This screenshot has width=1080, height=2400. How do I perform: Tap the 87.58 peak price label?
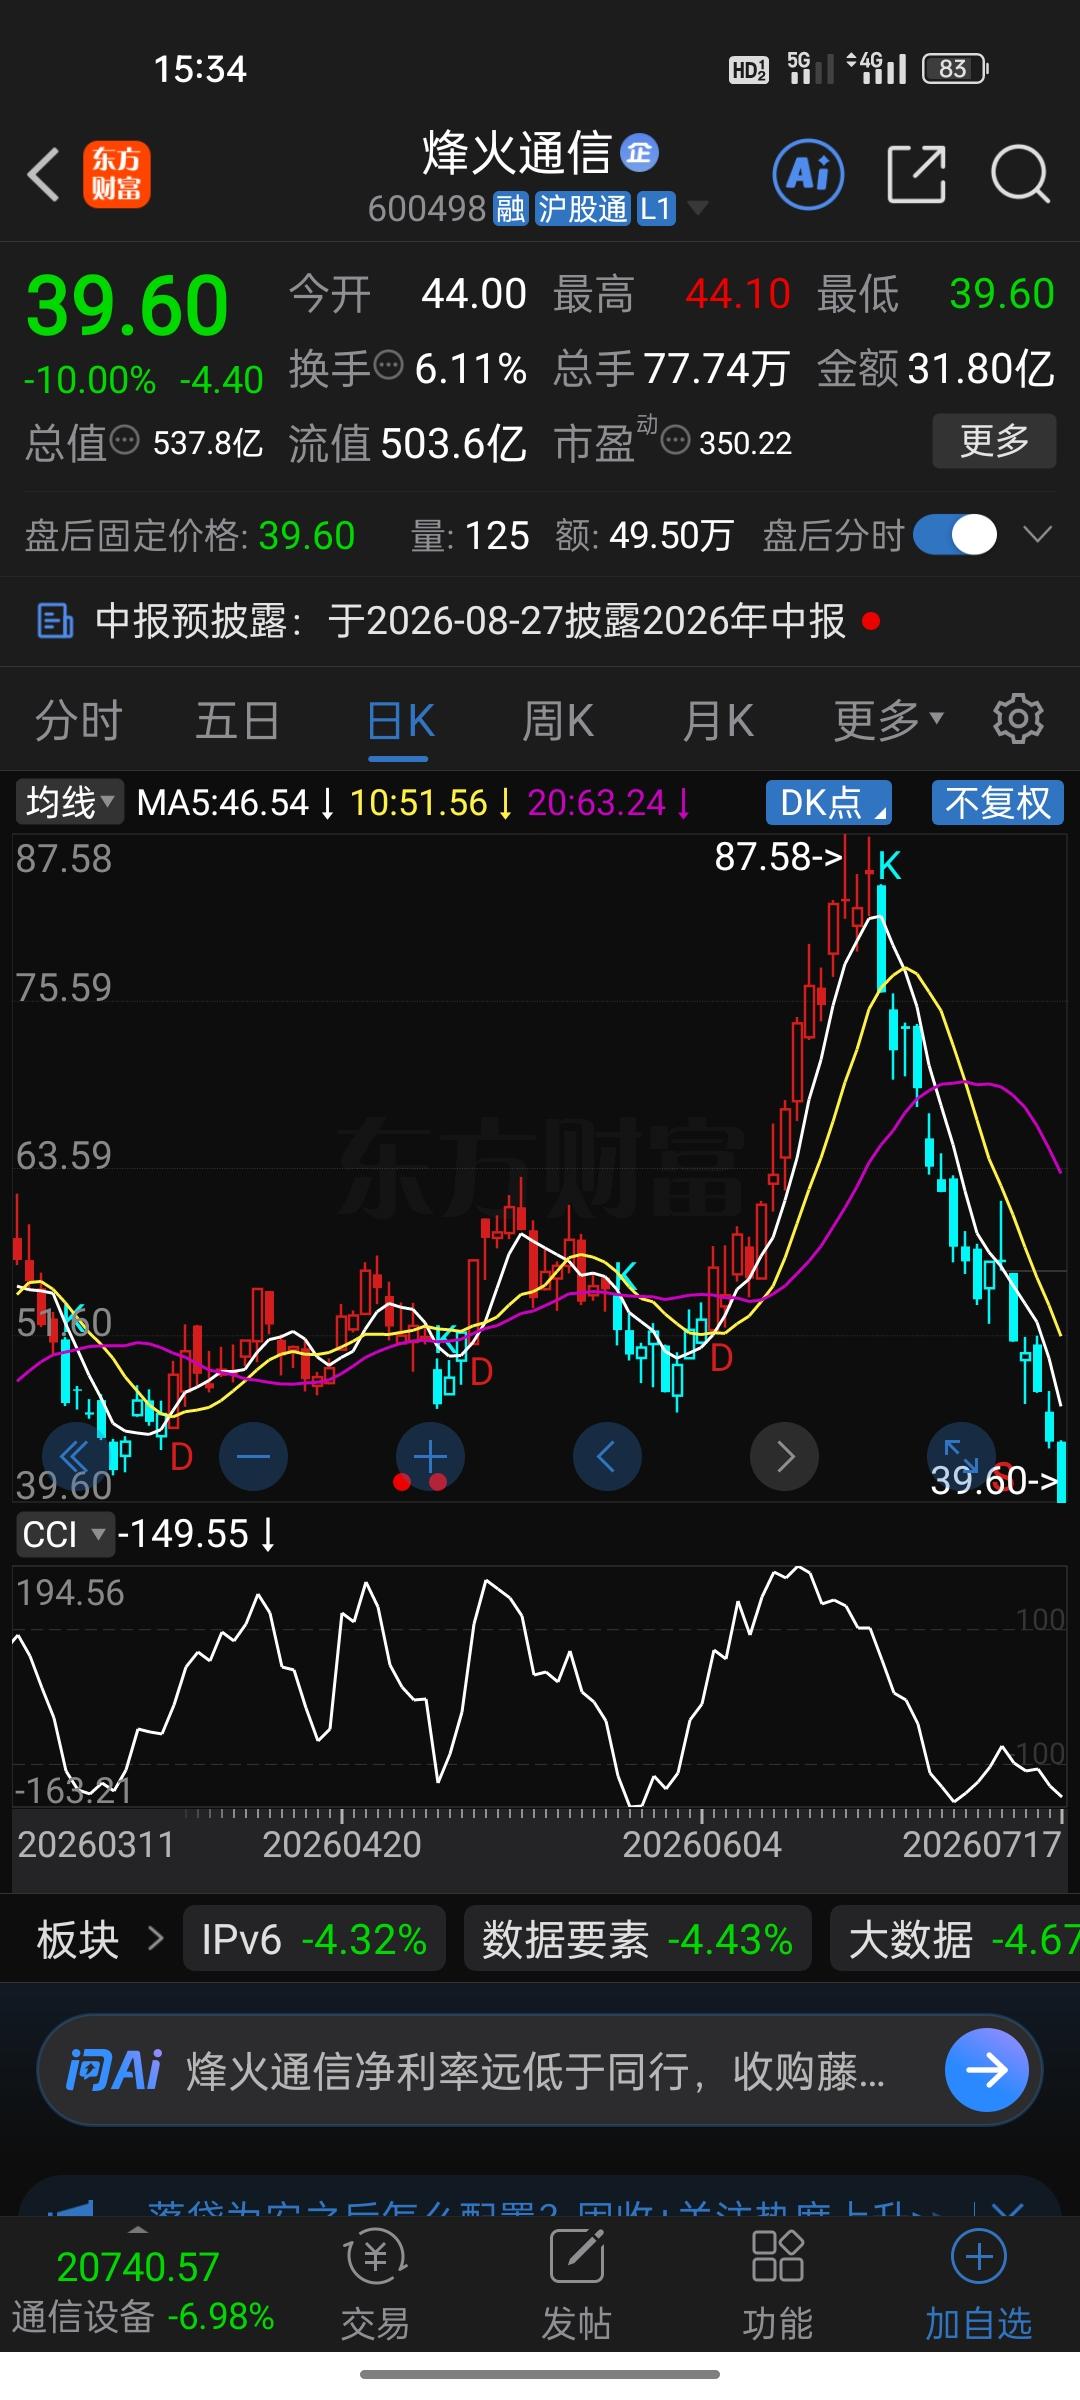point(778,857)
